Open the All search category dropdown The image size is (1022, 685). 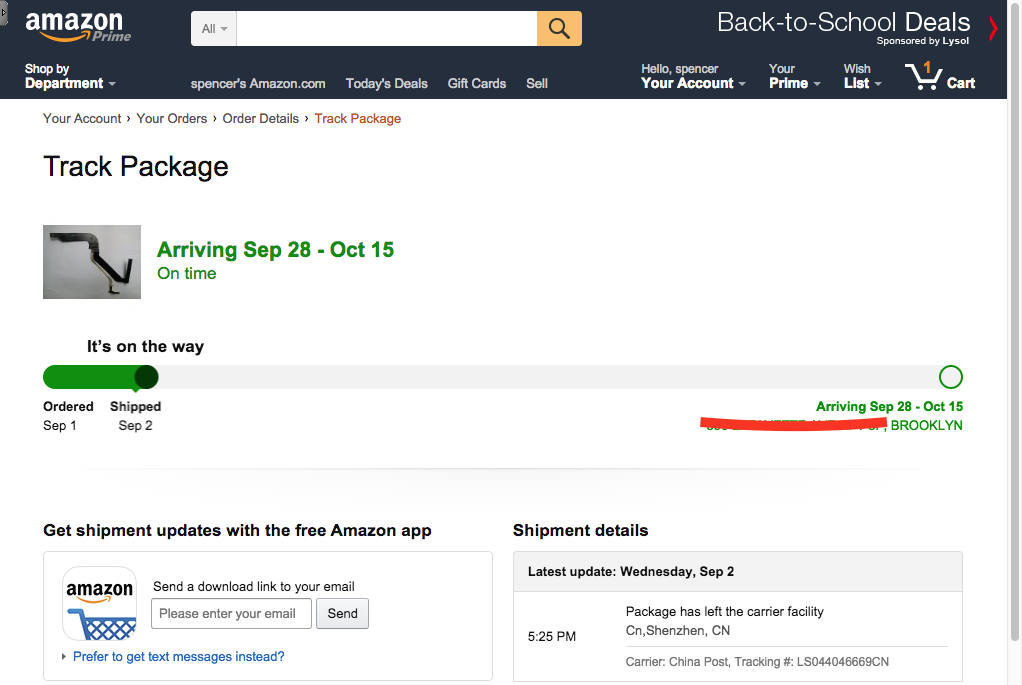[214, 29]
